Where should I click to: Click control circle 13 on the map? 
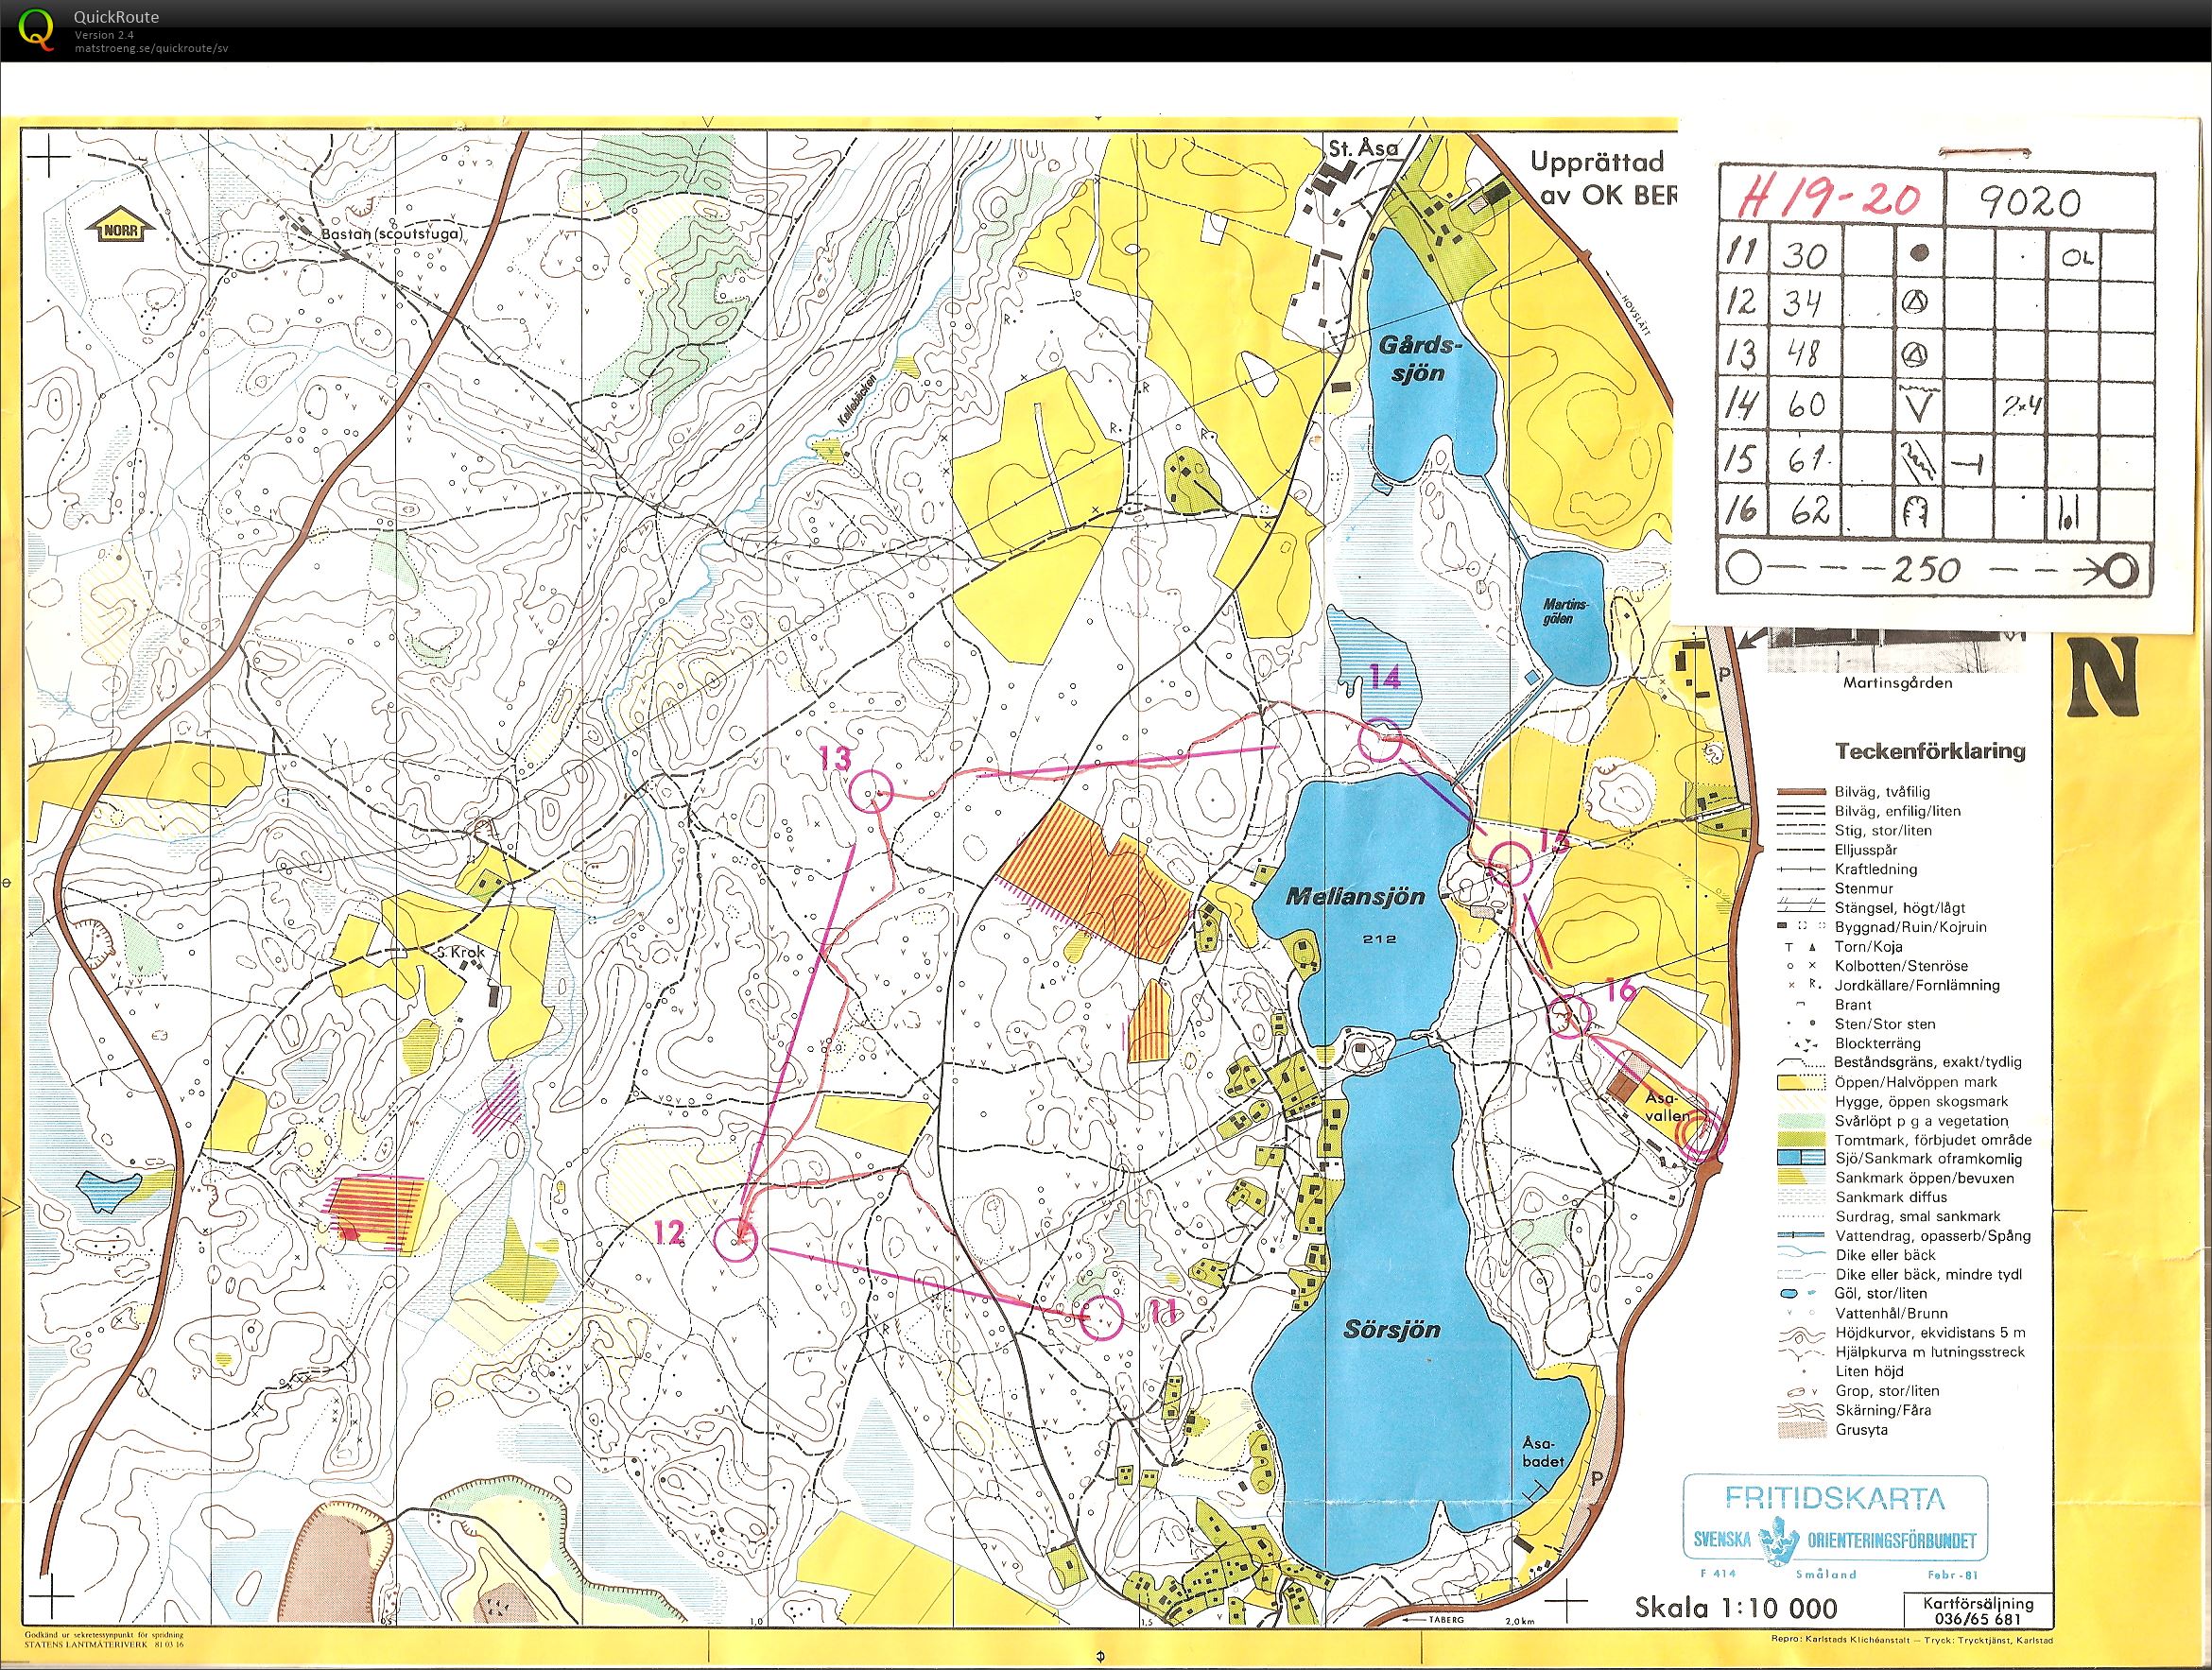click(869, 790)
